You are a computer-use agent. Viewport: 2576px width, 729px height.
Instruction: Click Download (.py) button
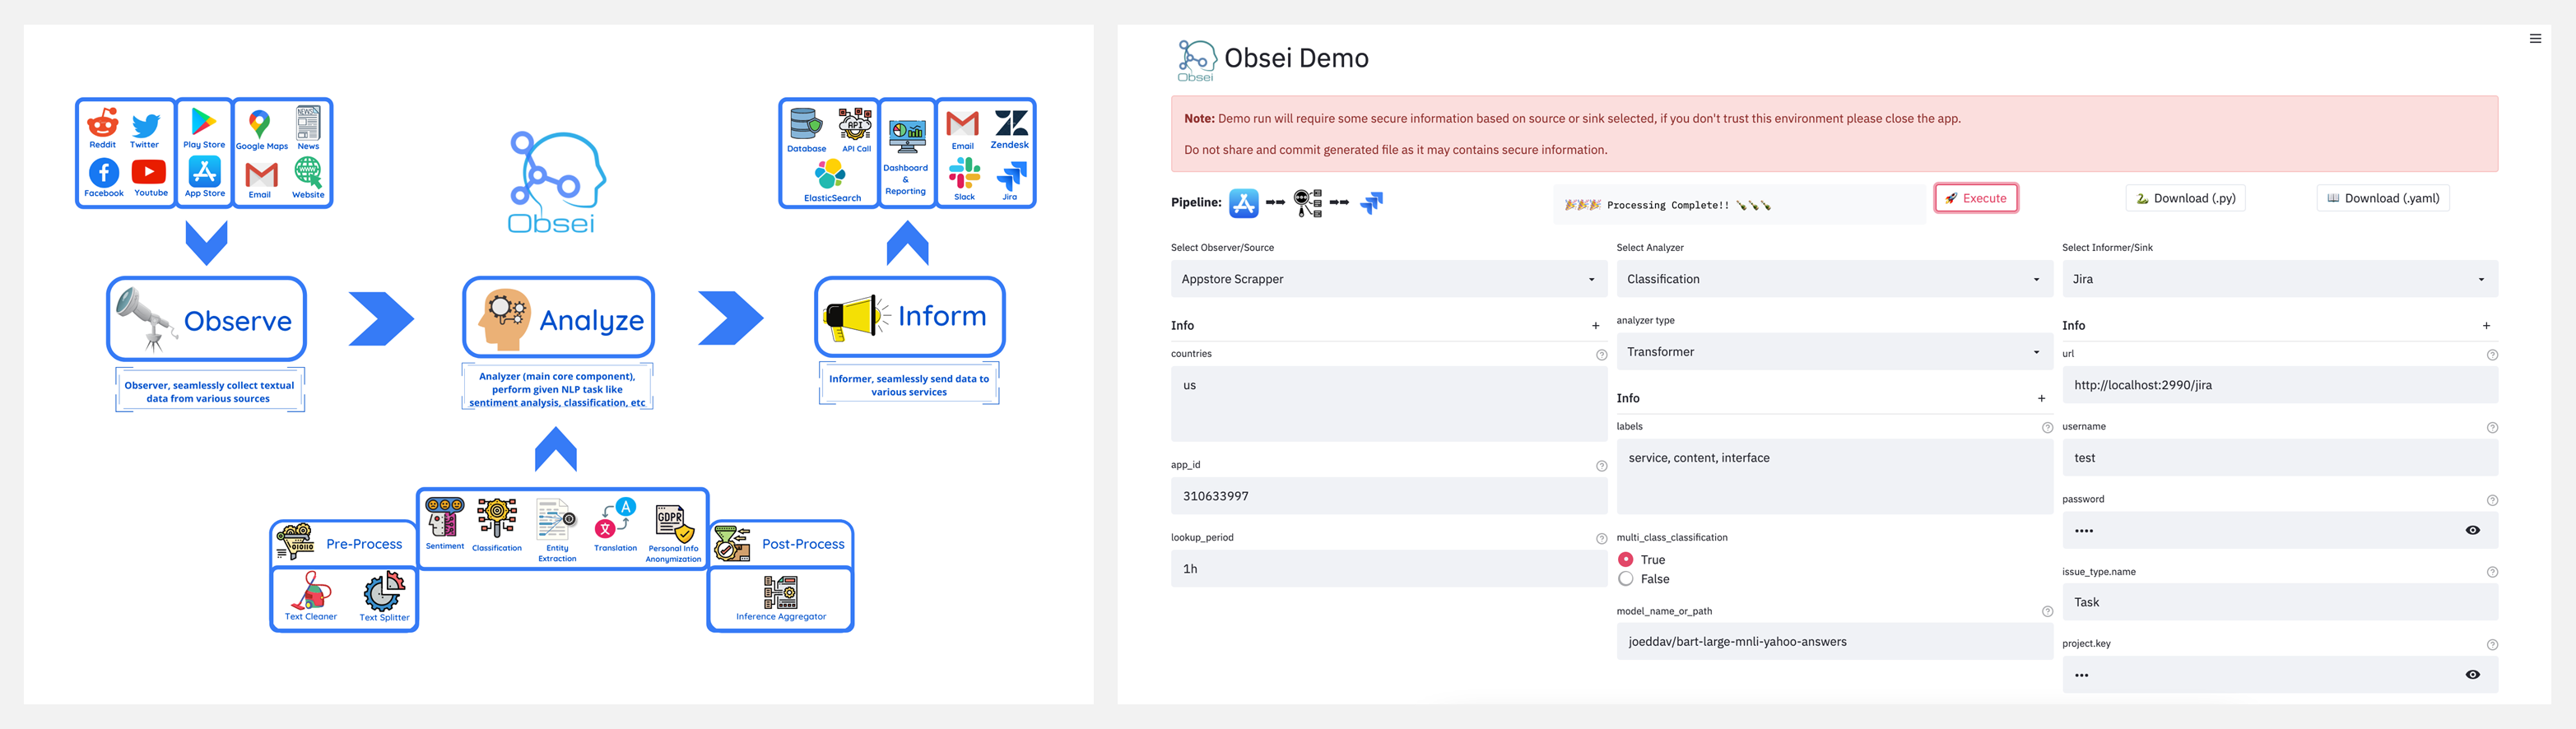(2185, 198)
